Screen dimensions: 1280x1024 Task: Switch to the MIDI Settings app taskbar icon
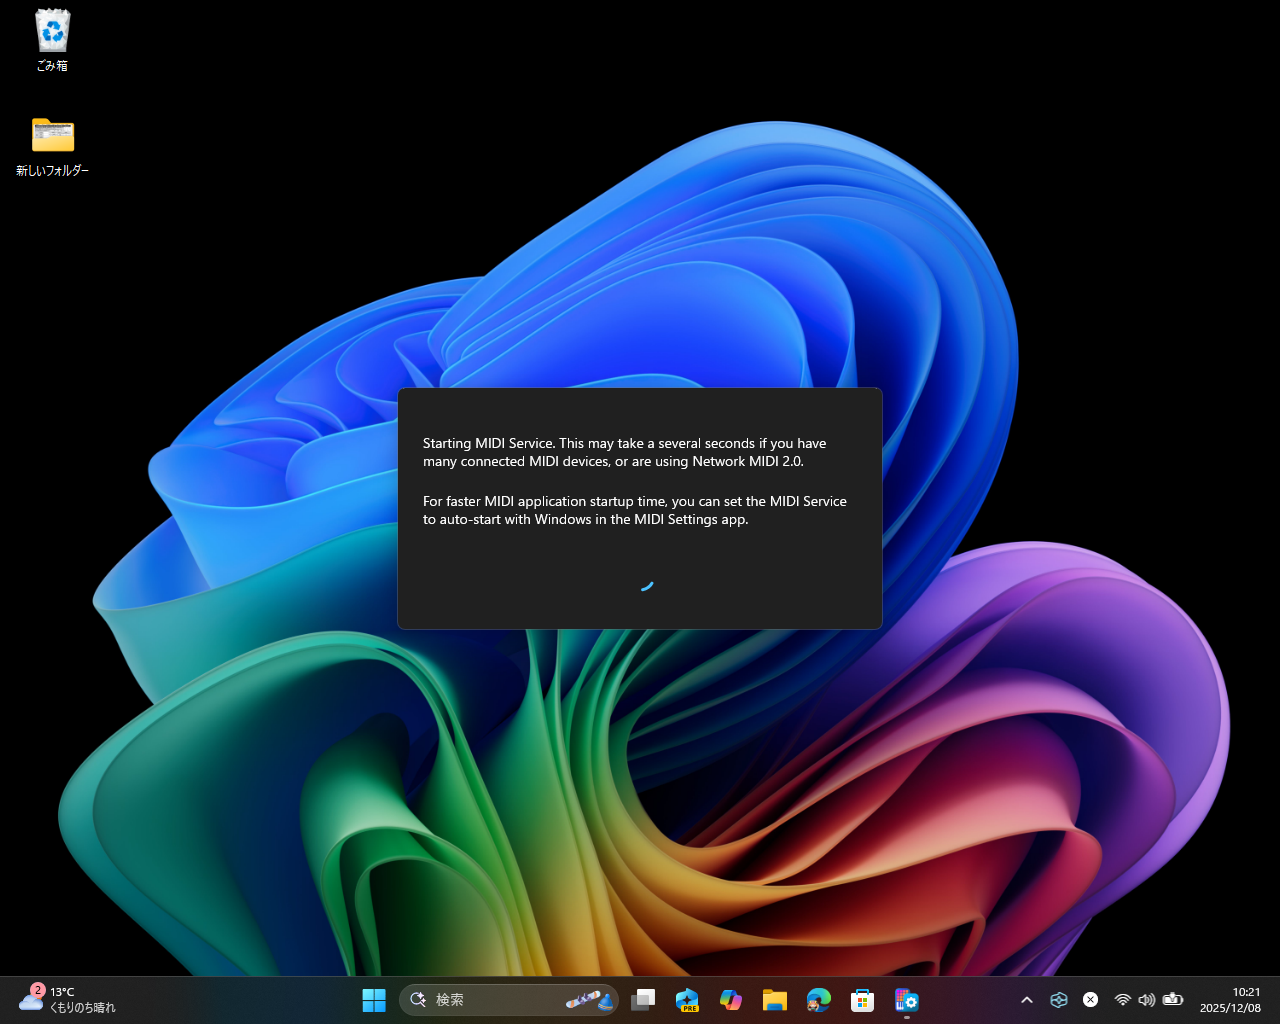pyautogui.click(x=907, y=1000)
